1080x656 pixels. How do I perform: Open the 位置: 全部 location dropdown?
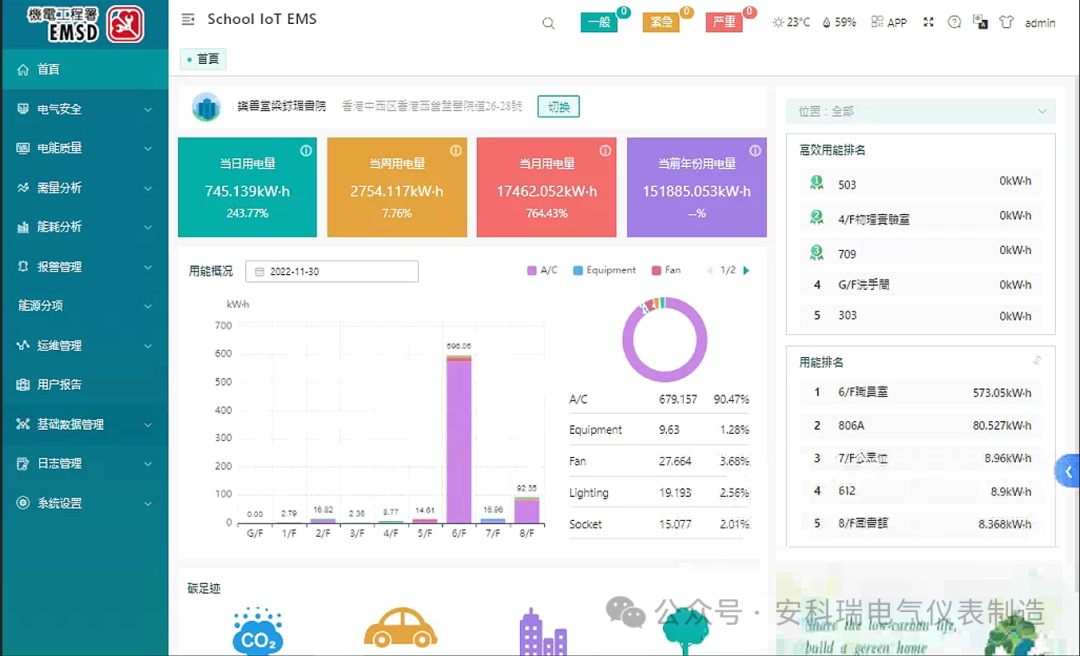pos(921,111)
